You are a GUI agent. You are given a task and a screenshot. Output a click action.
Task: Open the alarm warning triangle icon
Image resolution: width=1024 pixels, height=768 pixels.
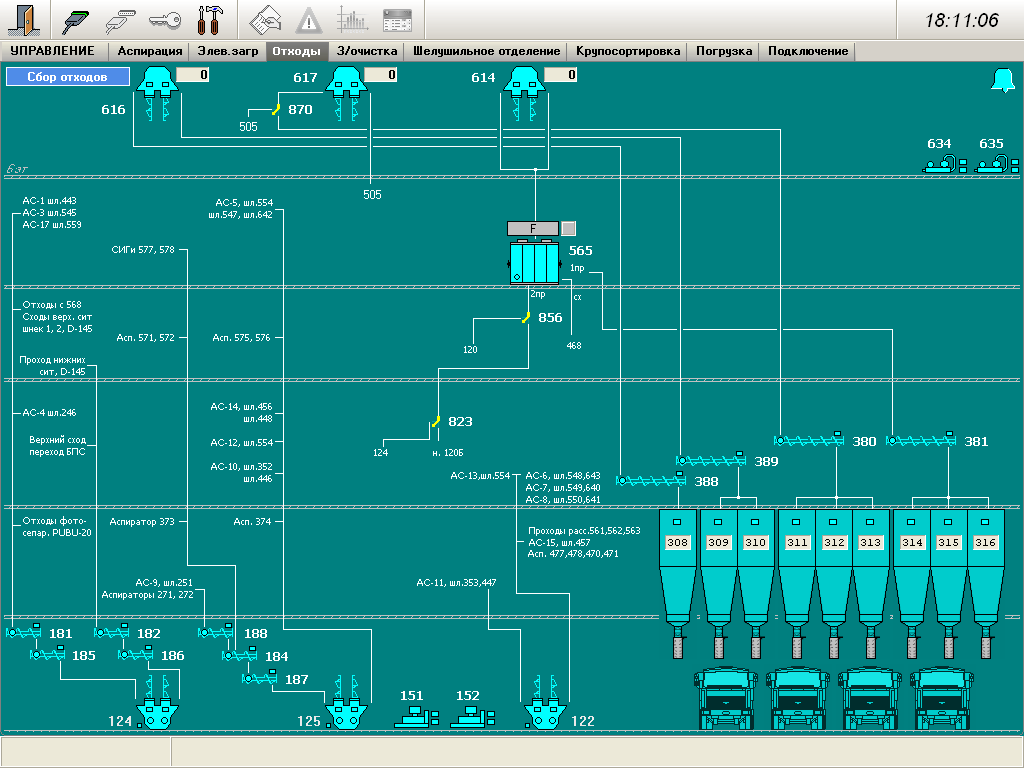tap(309, 20)
